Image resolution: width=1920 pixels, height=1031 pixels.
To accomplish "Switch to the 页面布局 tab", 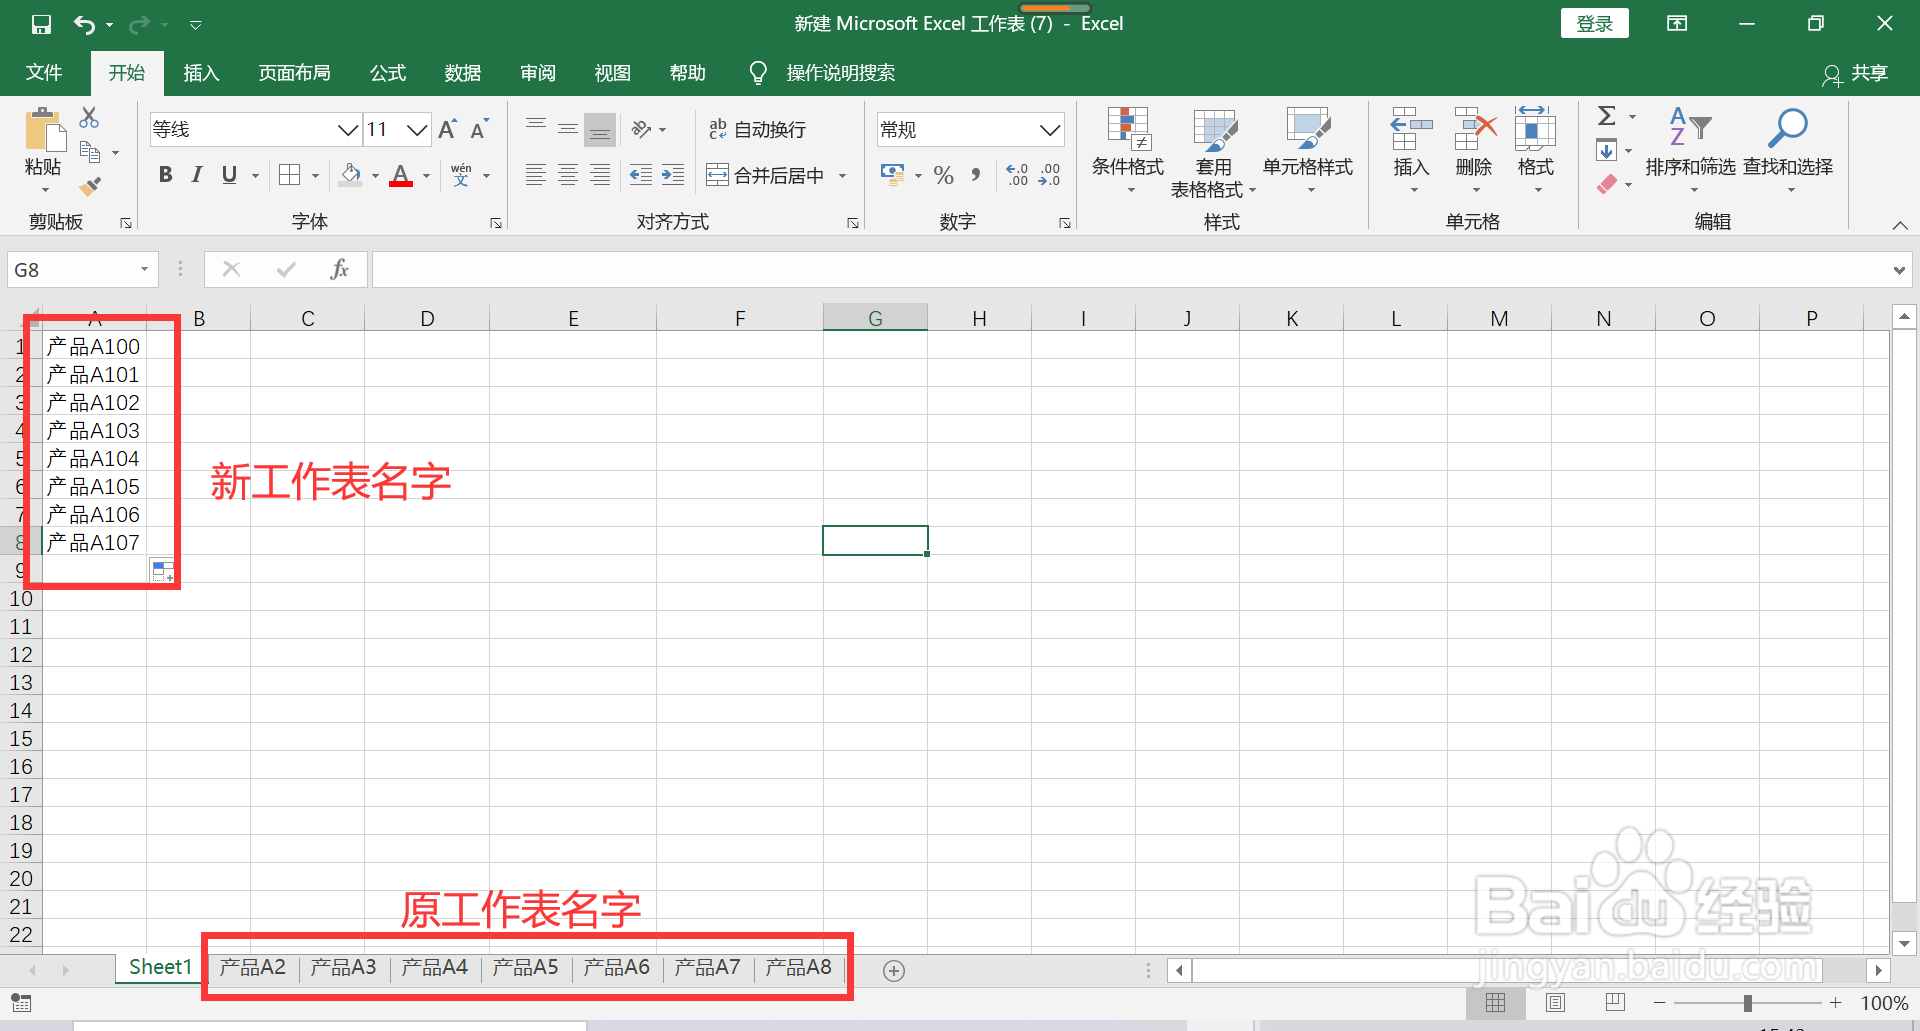I will click(294, 73).
